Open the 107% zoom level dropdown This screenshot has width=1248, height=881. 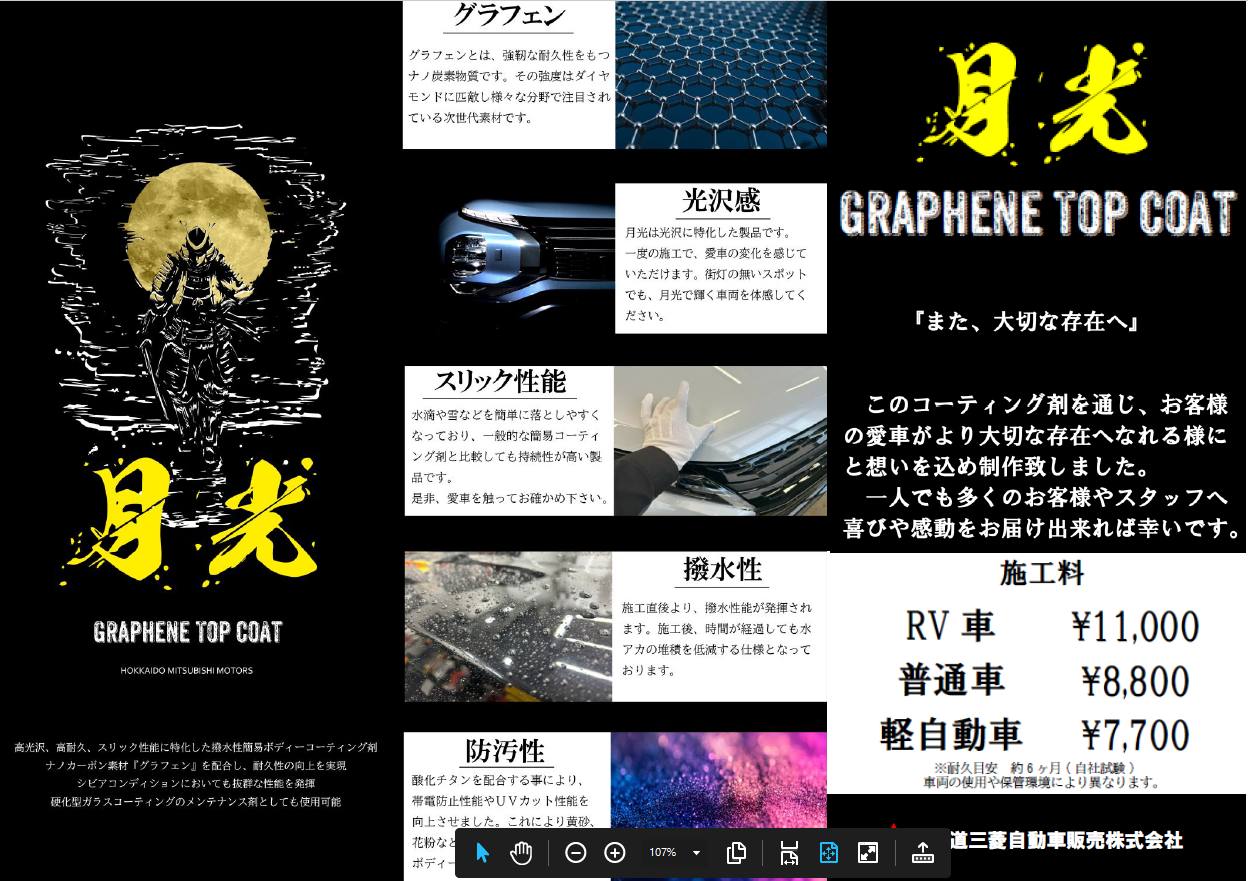(x=675, y=853)
